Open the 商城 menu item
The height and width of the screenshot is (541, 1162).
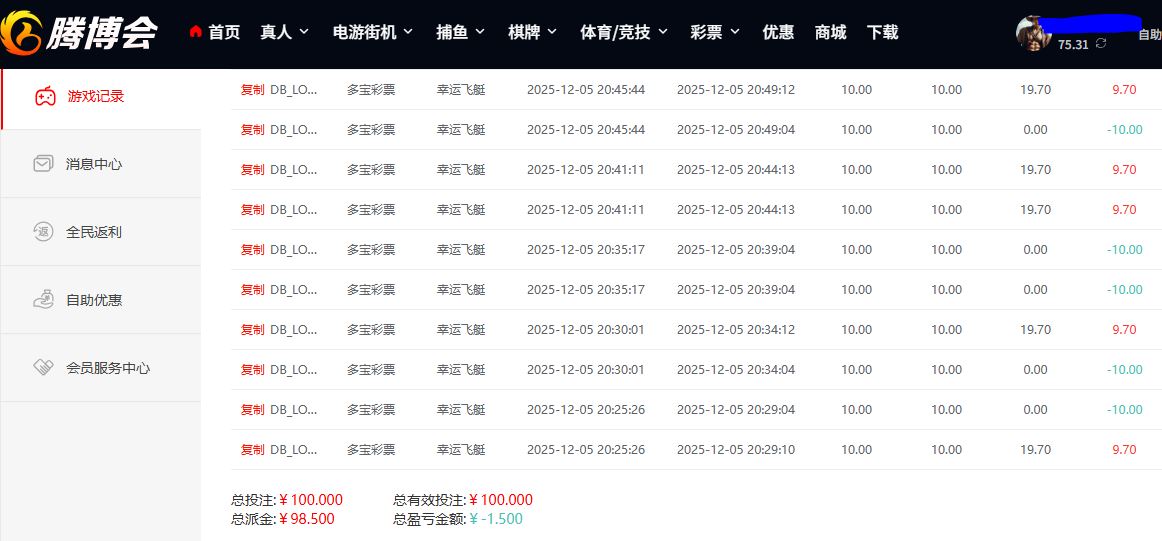click(830, 32)
